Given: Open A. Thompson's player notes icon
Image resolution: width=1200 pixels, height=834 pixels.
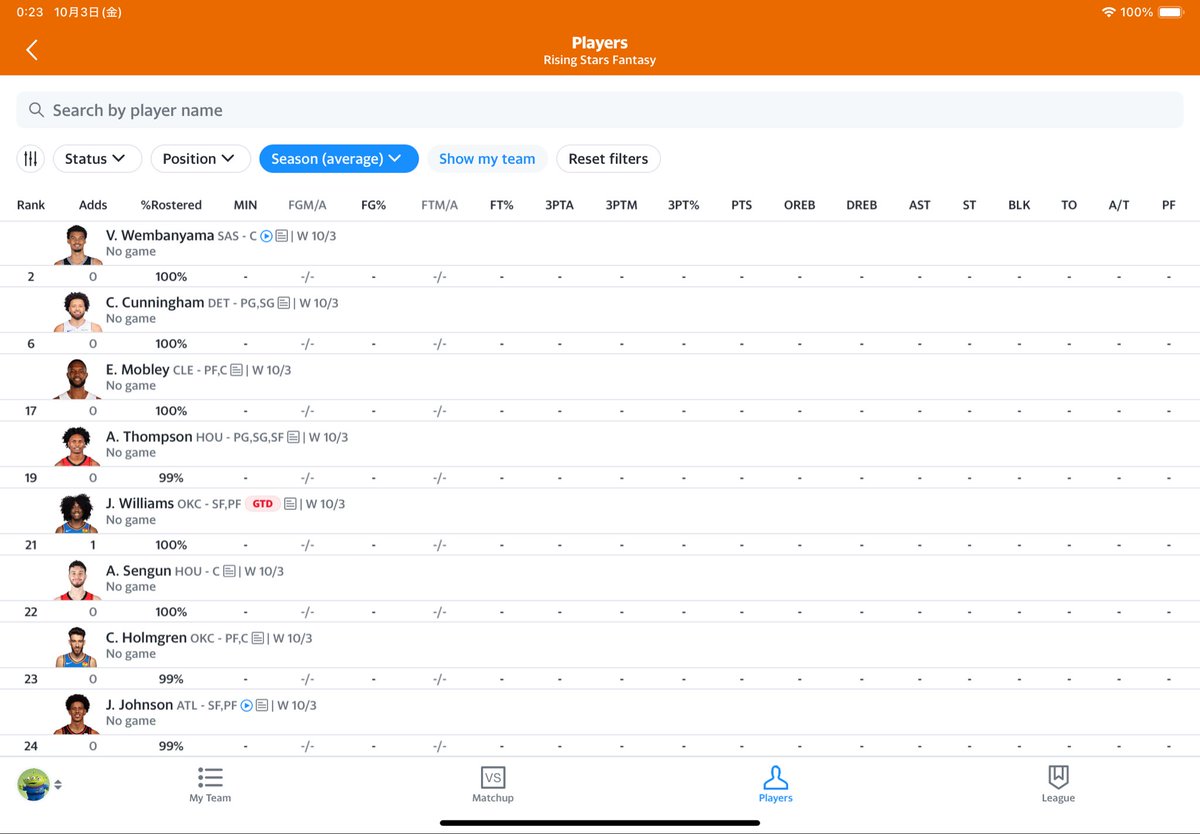Looking at the screenshot, I should click(x=294, y=437).
